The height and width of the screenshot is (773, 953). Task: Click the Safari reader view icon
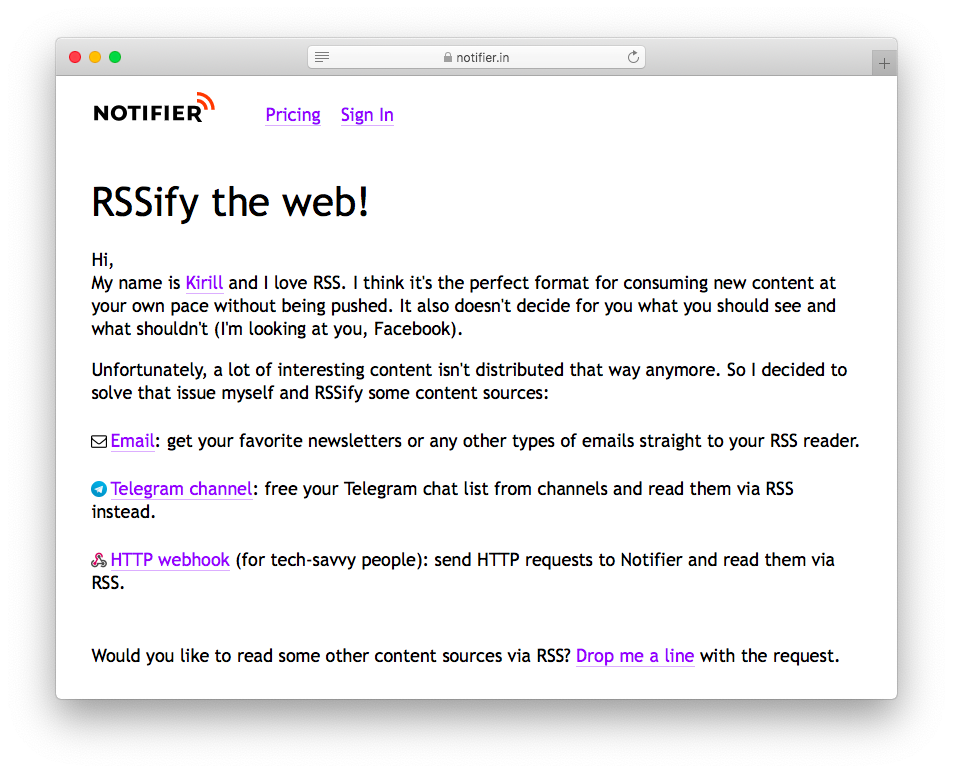[x=322, y=57]
